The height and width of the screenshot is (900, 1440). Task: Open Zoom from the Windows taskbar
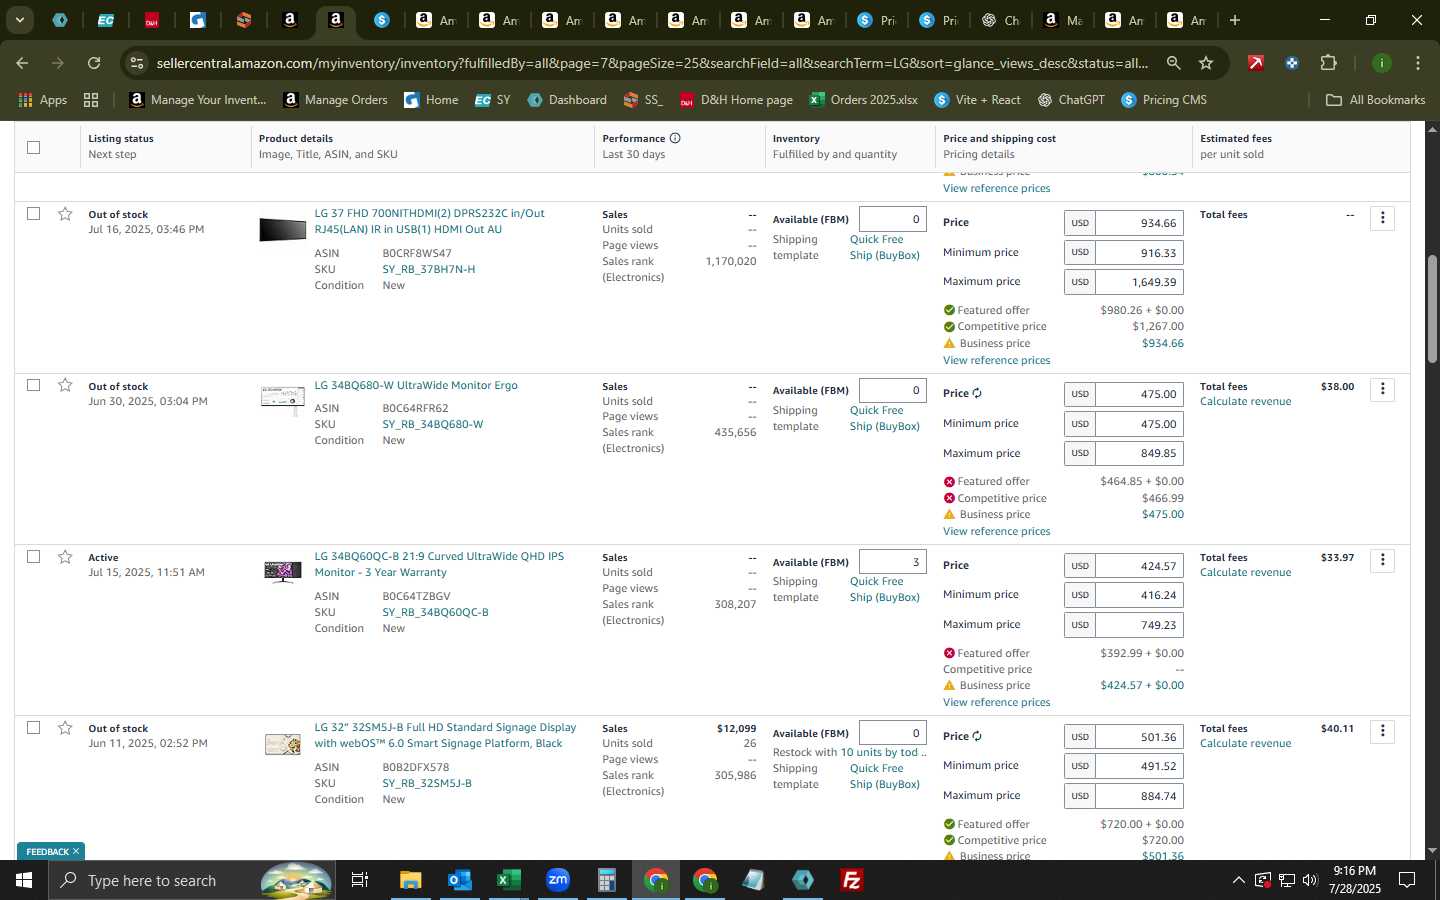coord(557,880)
